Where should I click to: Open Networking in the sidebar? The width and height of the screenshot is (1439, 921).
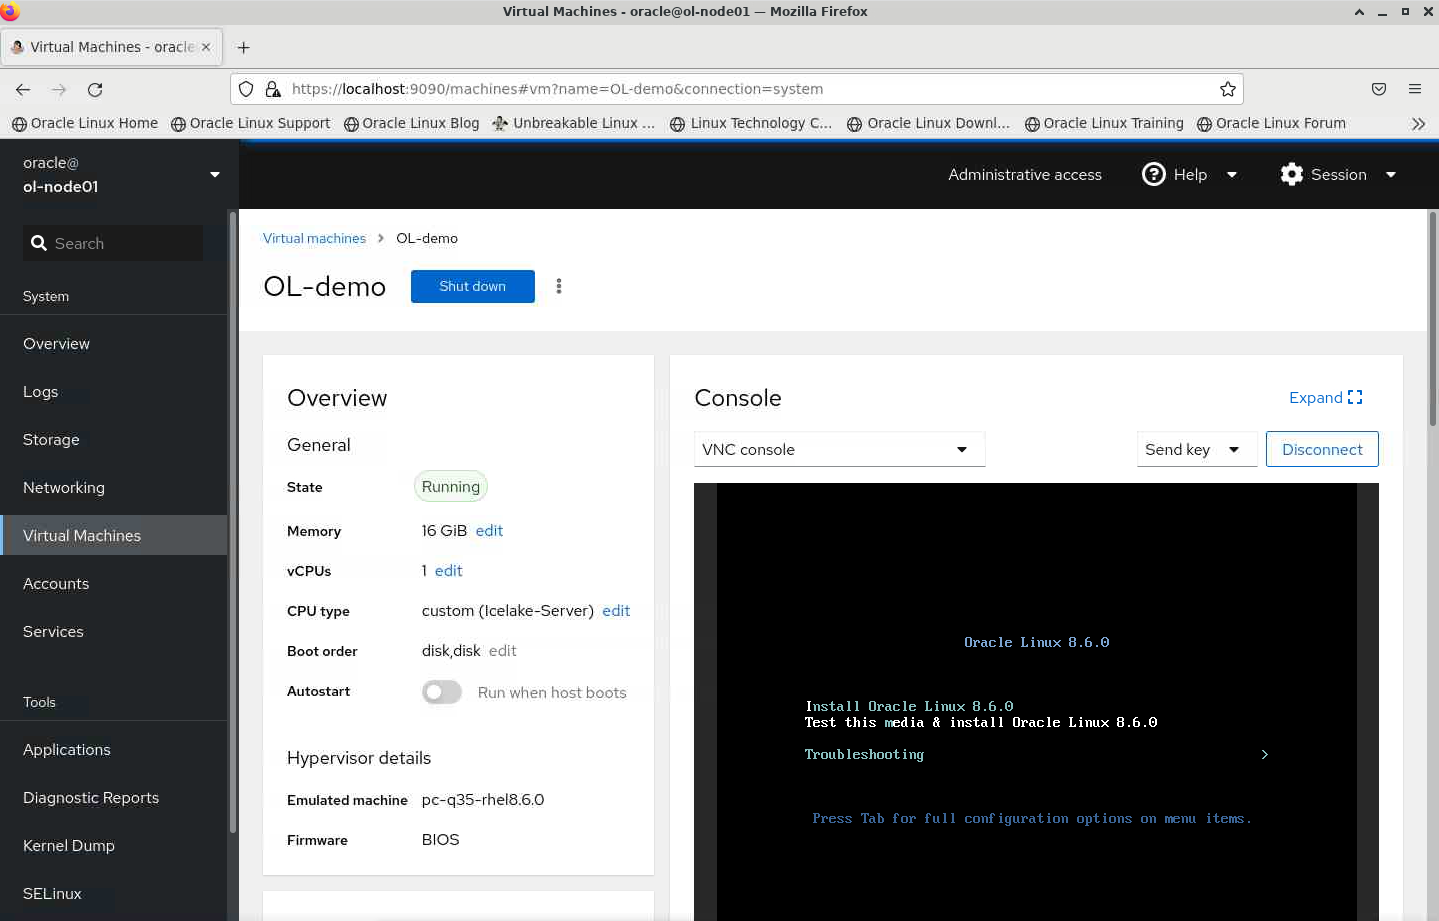(114, 487)
